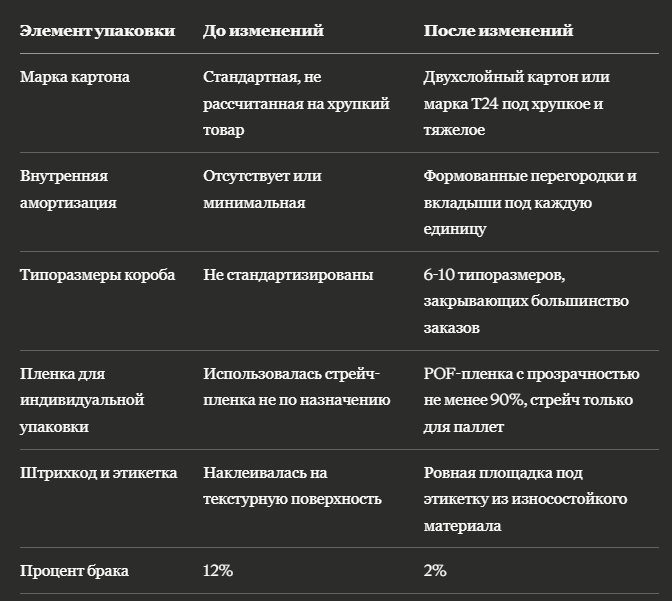The width and height of the screenshot is (672, 601).
Task: Click the 'Наклеивалась на текстурную поверхность' cell
Action: click(292, 486)
